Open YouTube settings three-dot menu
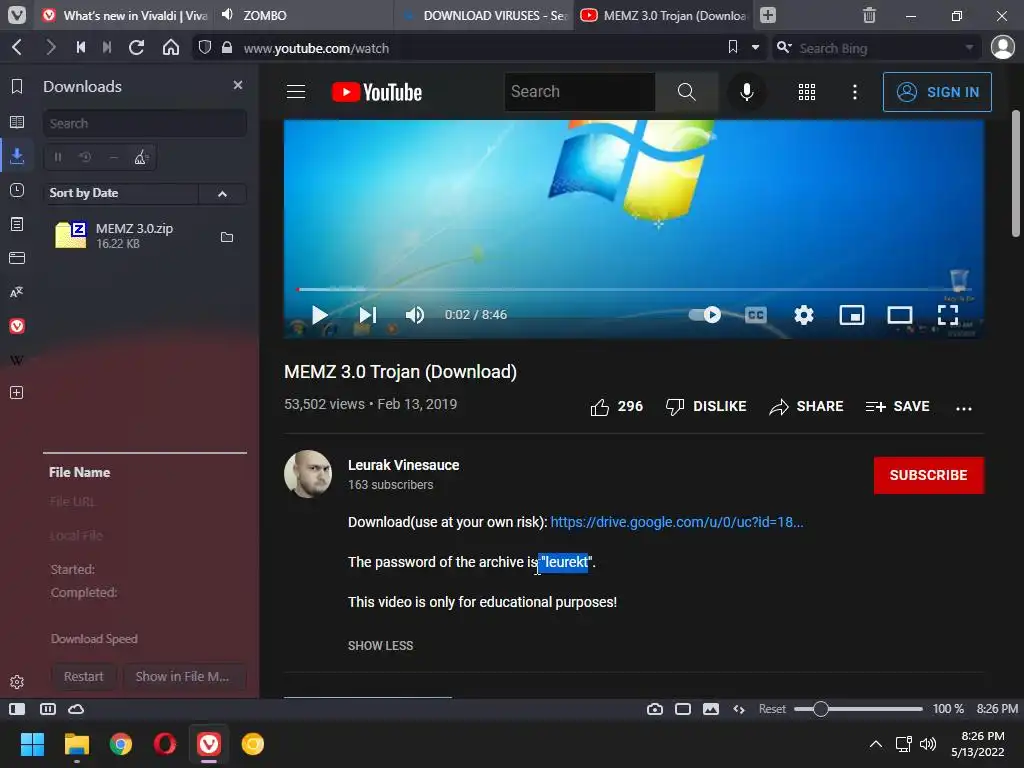This screenshot has width=1024, height=768. pyautogui.click(x=854, y=92)
